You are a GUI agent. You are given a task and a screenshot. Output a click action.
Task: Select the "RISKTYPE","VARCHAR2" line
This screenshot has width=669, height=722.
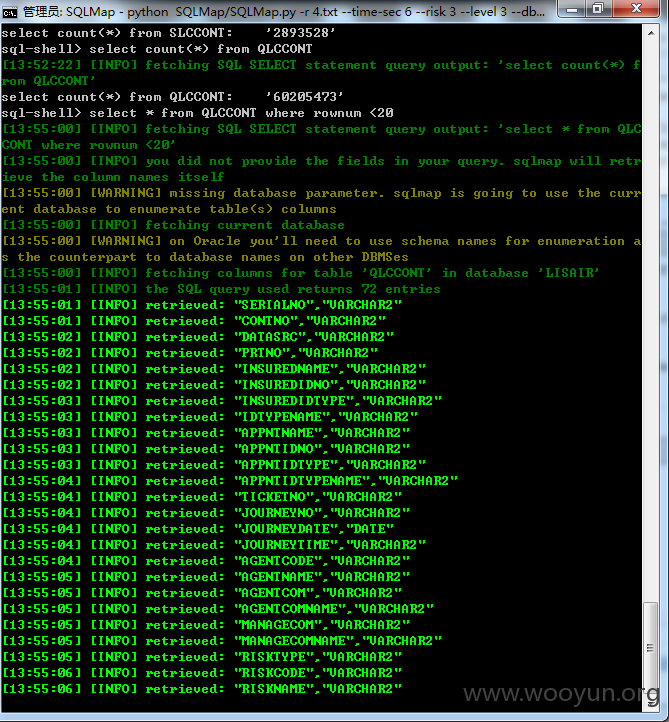202,657
